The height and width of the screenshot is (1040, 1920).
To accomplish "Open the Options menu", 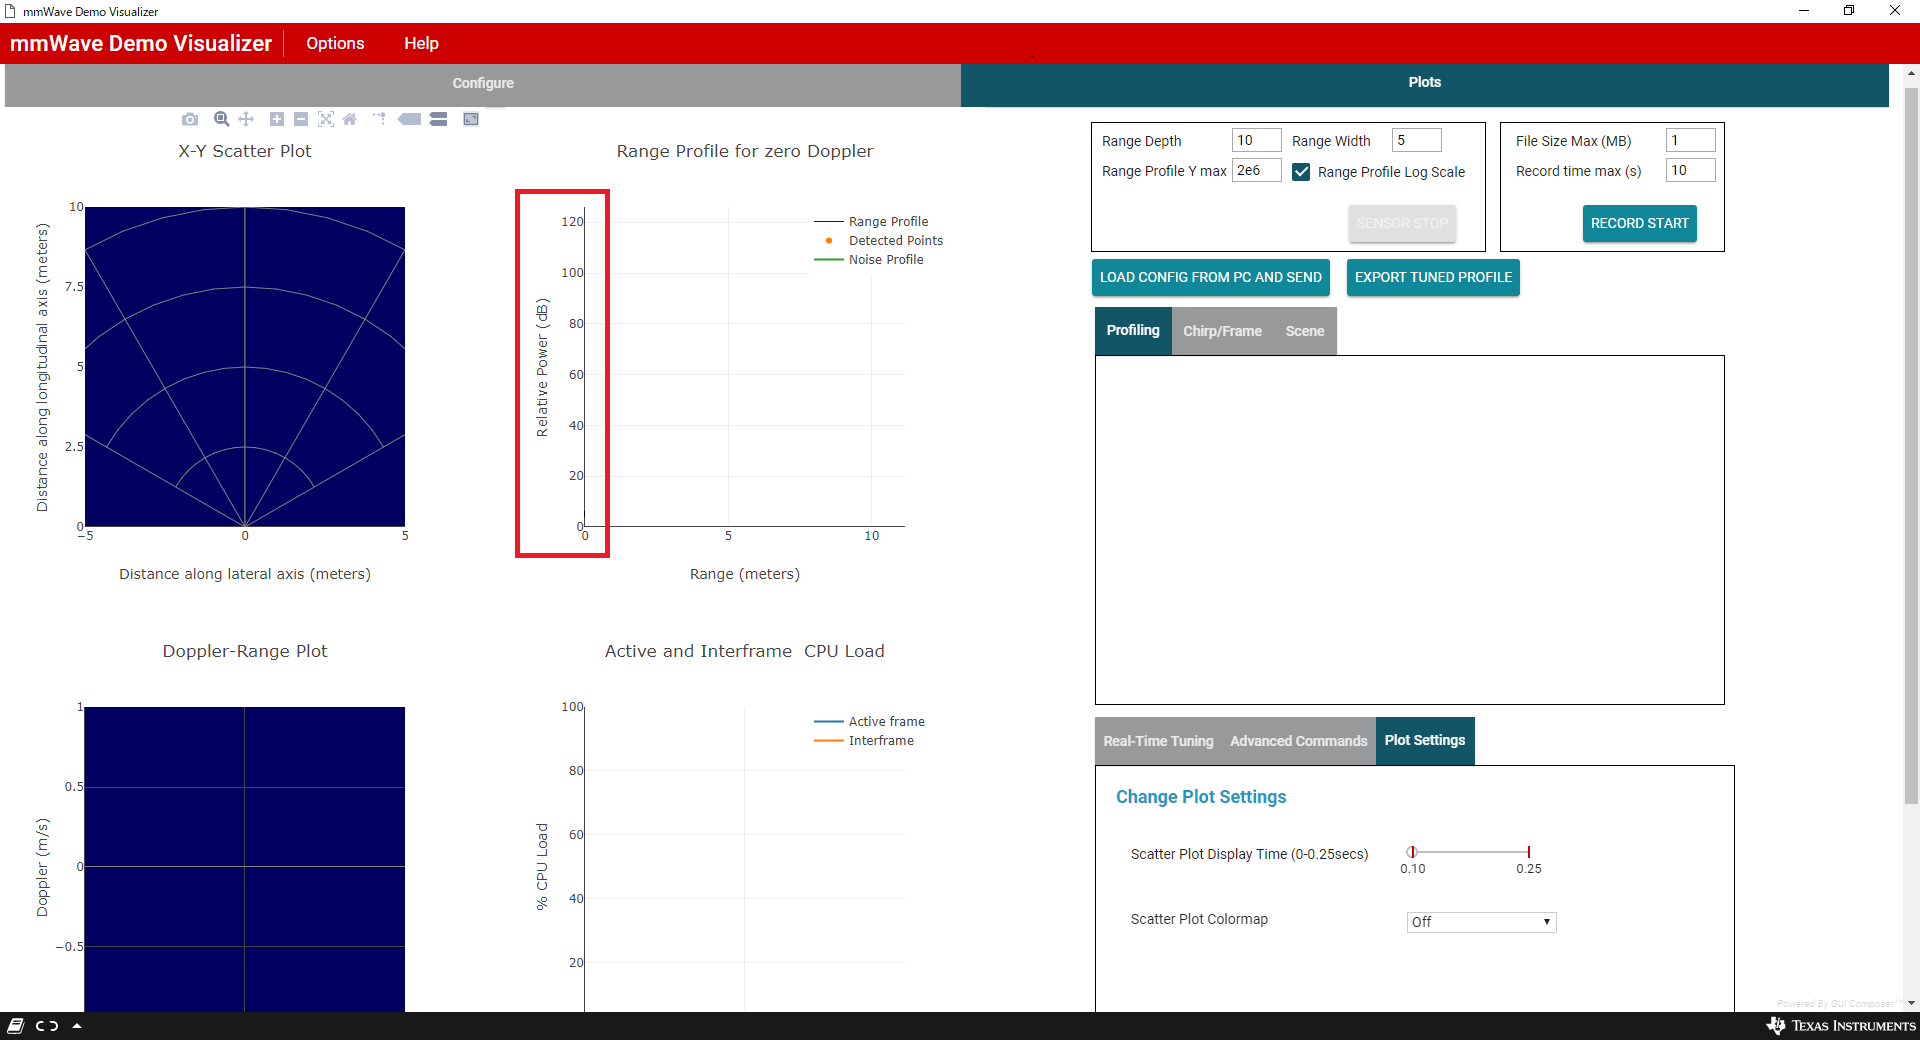I will click(335, 43).
